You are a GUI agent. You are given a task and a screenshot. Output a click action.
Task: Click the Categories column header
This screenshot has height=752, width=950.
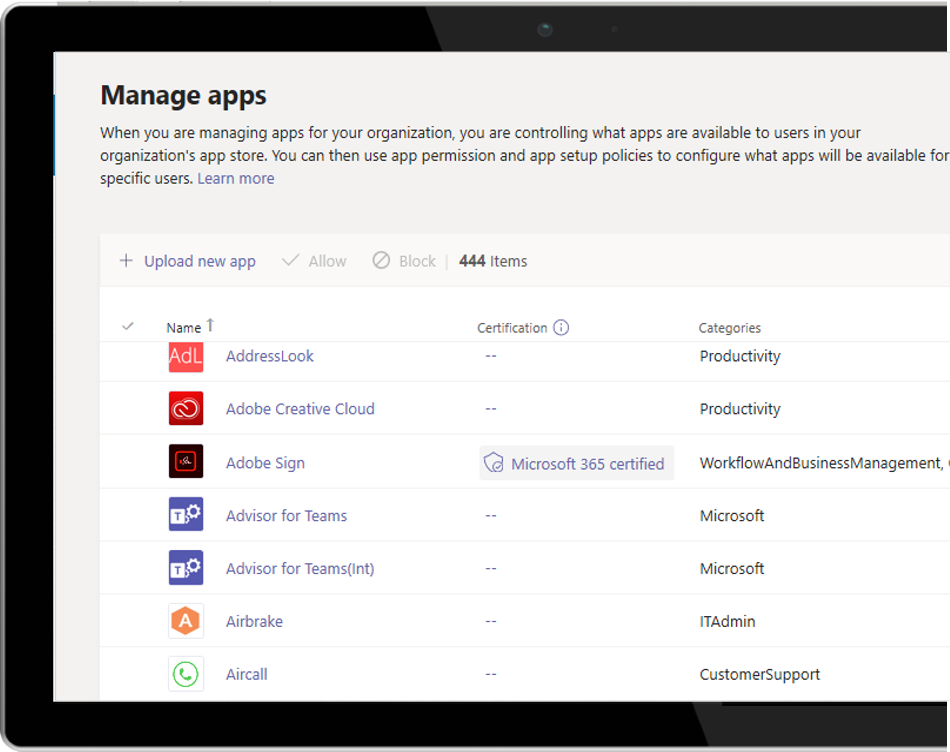point(729,328)
